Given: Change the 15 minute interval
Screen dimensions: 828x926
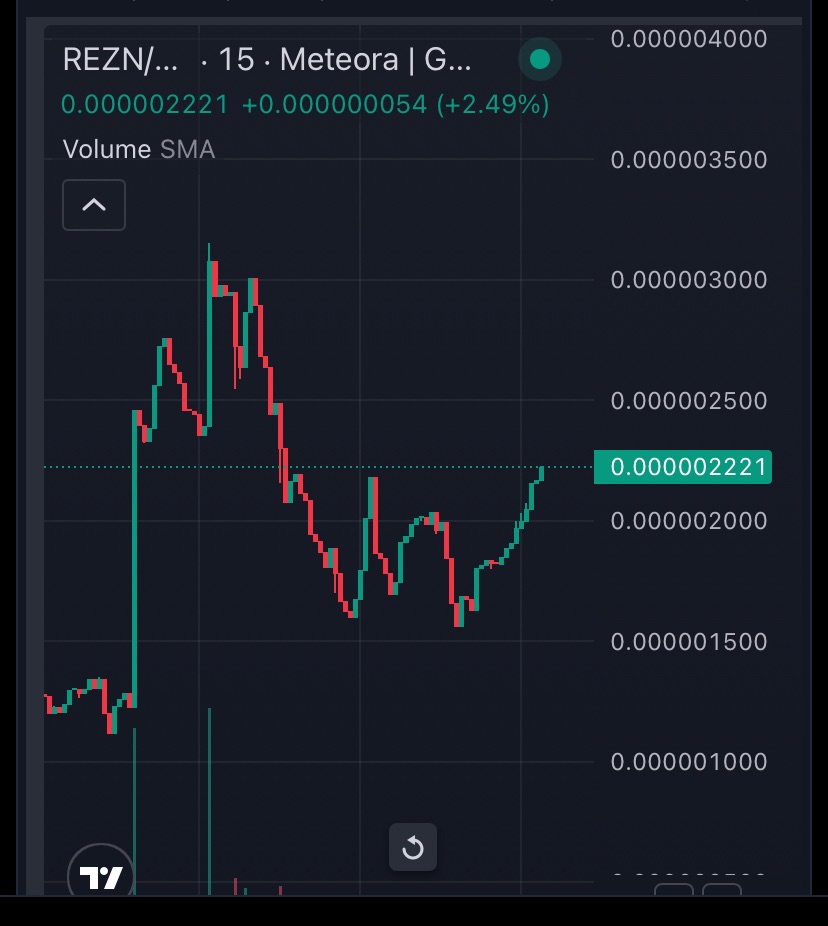Looking at the screenshot, I should 236,60.
